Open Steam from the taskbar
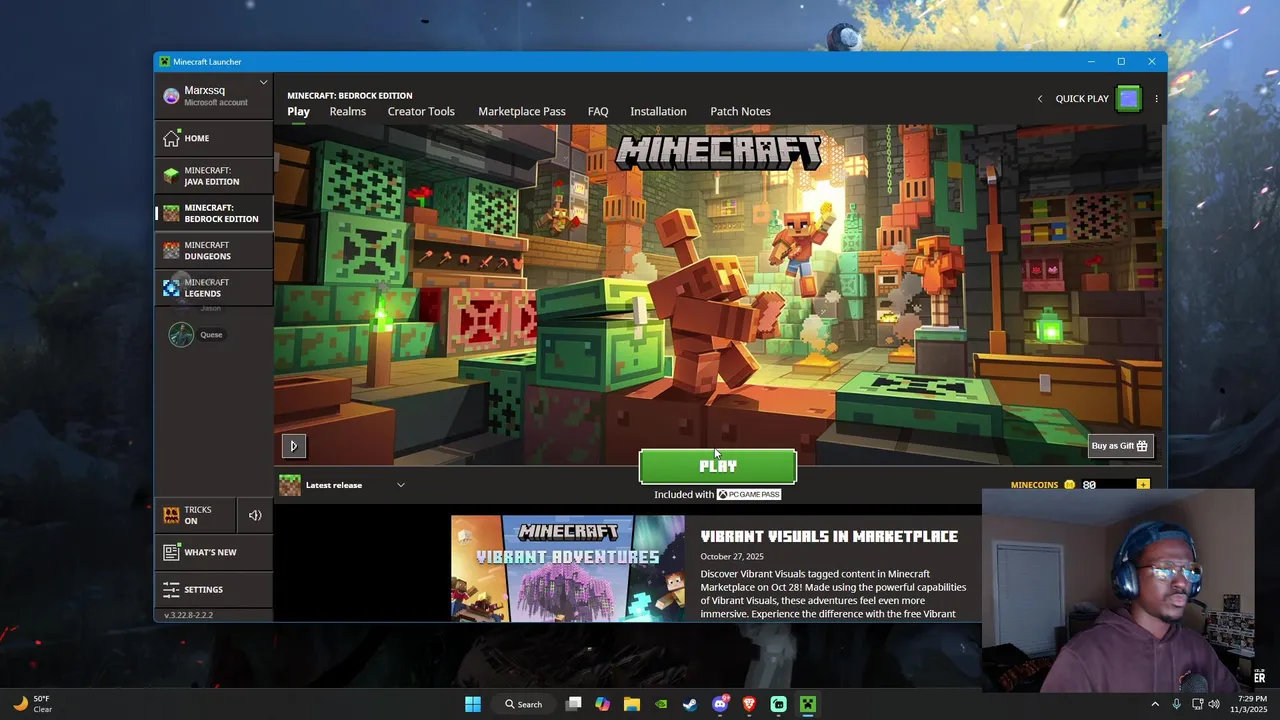Viewport: 1280px width, 720px height. coord(690,704)
